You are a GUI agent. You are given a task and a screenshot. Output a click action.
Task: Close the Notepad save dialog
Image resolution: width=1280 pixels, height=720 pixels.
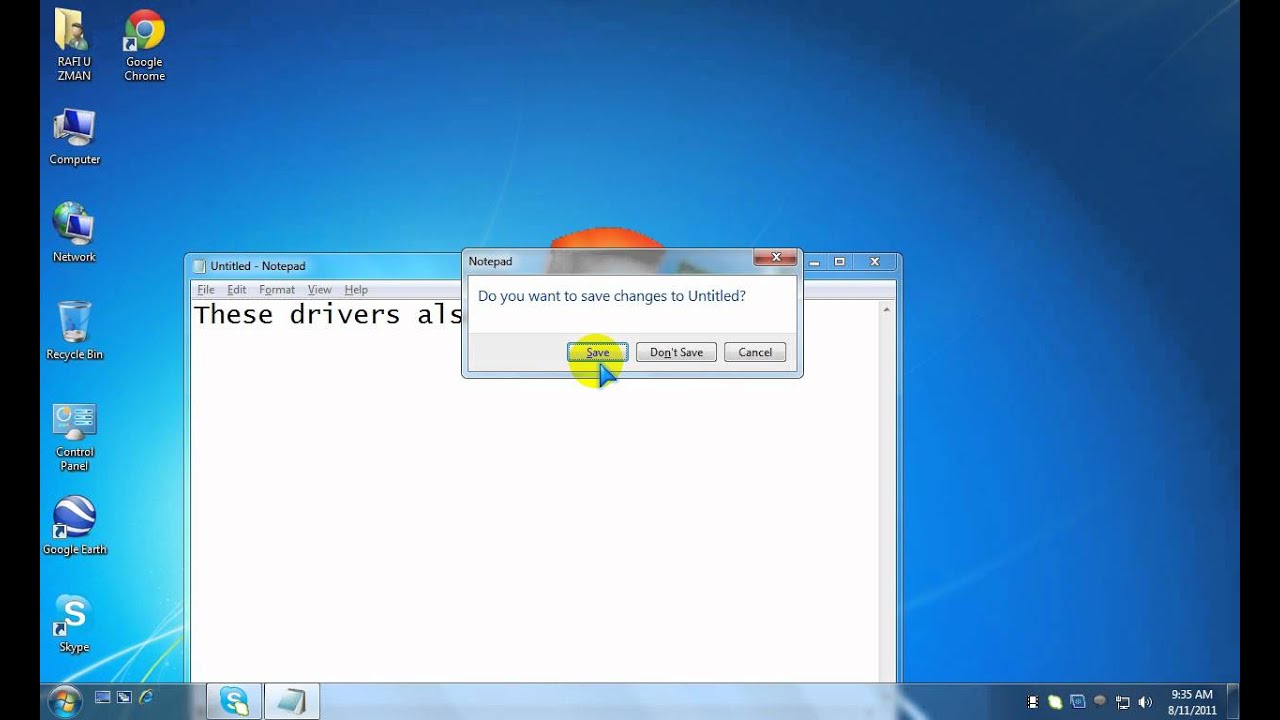coord(775,259)
